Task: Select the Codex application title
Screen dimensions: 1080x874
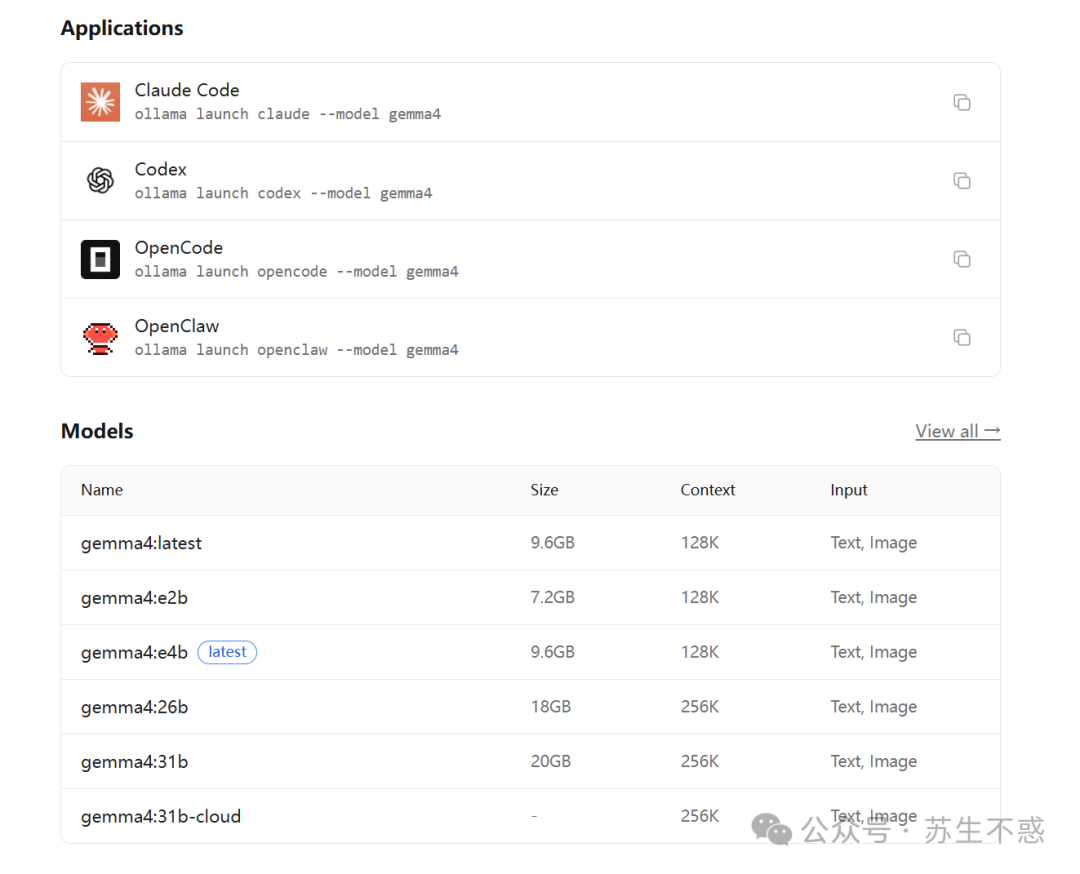Action: [160, 169]
